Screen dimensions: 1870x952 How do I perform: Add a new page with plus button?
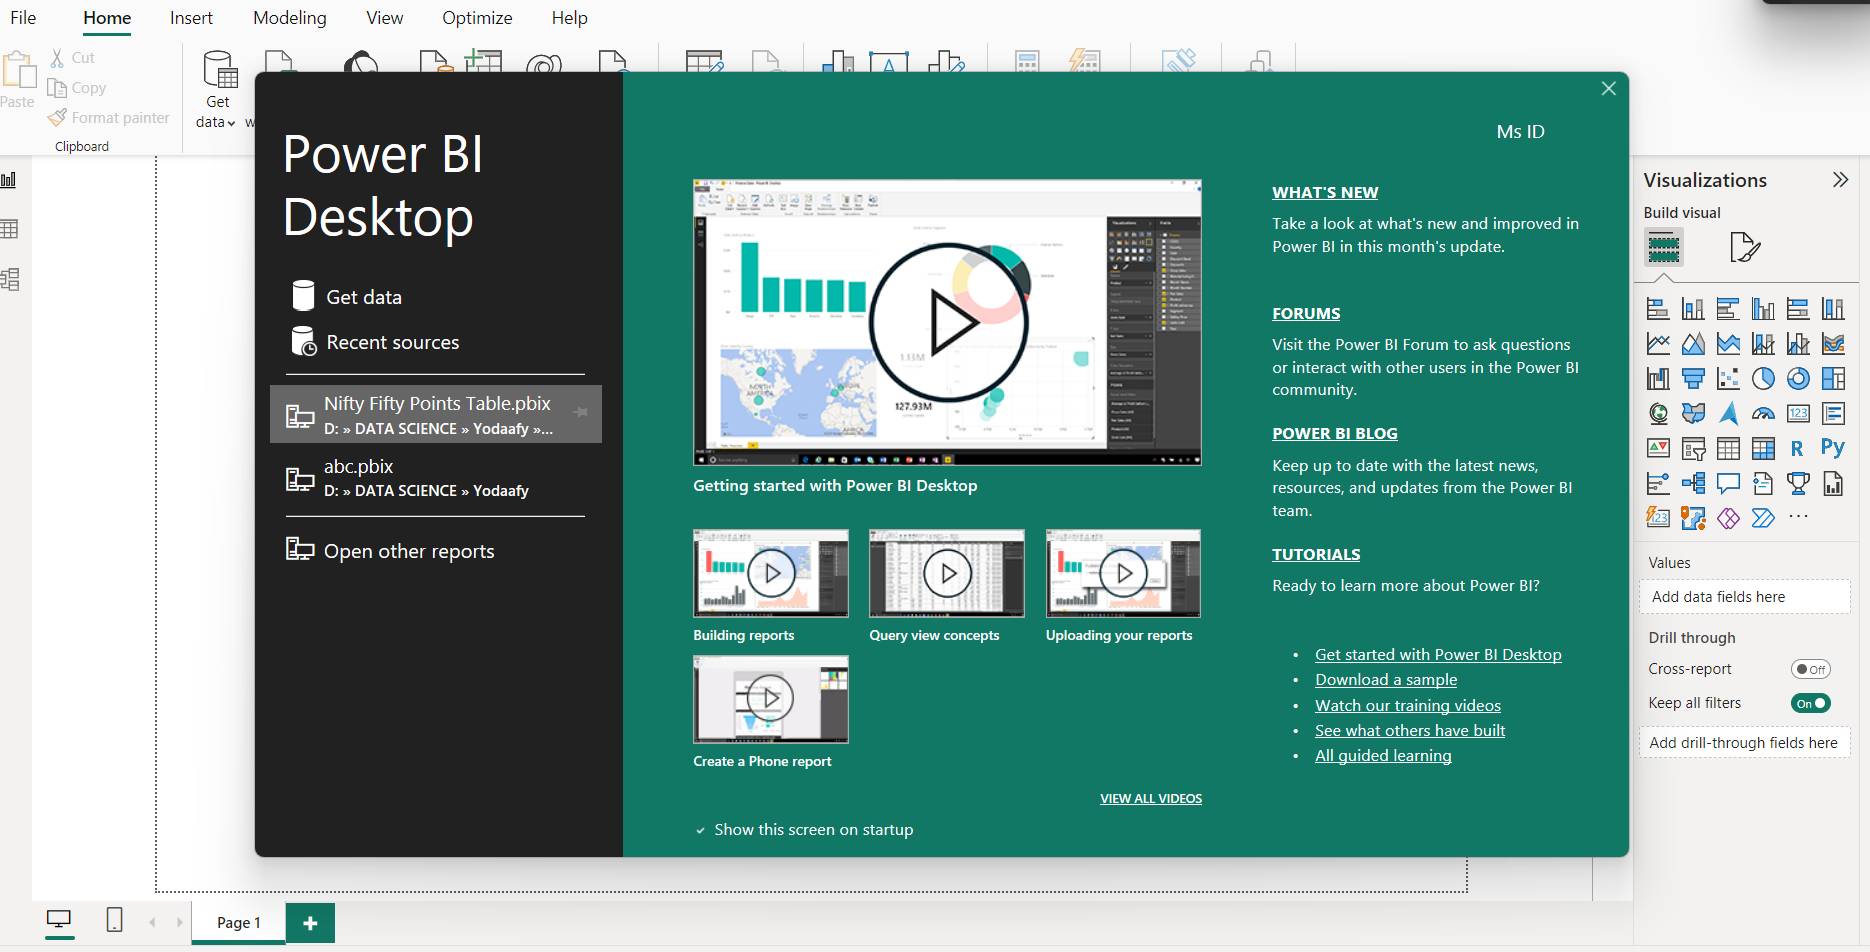coord(310,923)
